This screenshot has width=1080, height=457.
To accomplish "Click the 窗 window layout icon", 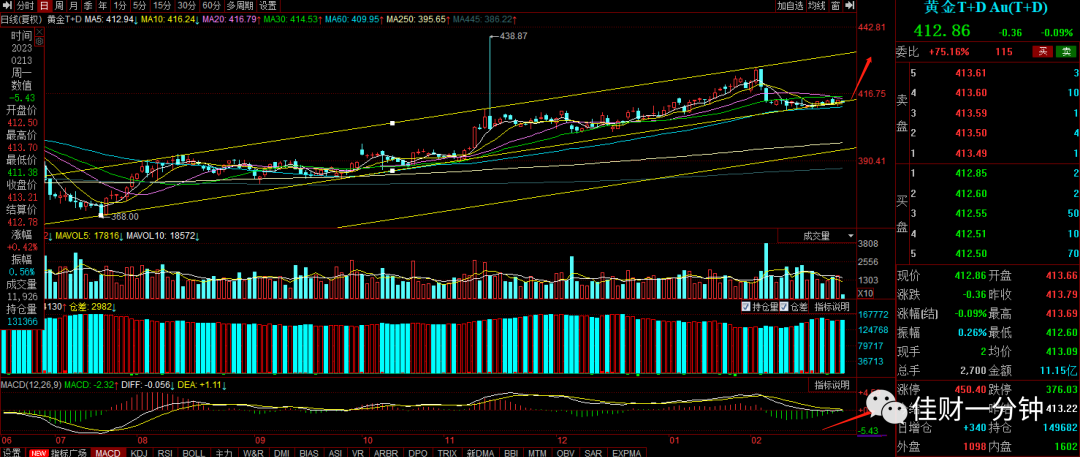I will (x=835, y=6).
